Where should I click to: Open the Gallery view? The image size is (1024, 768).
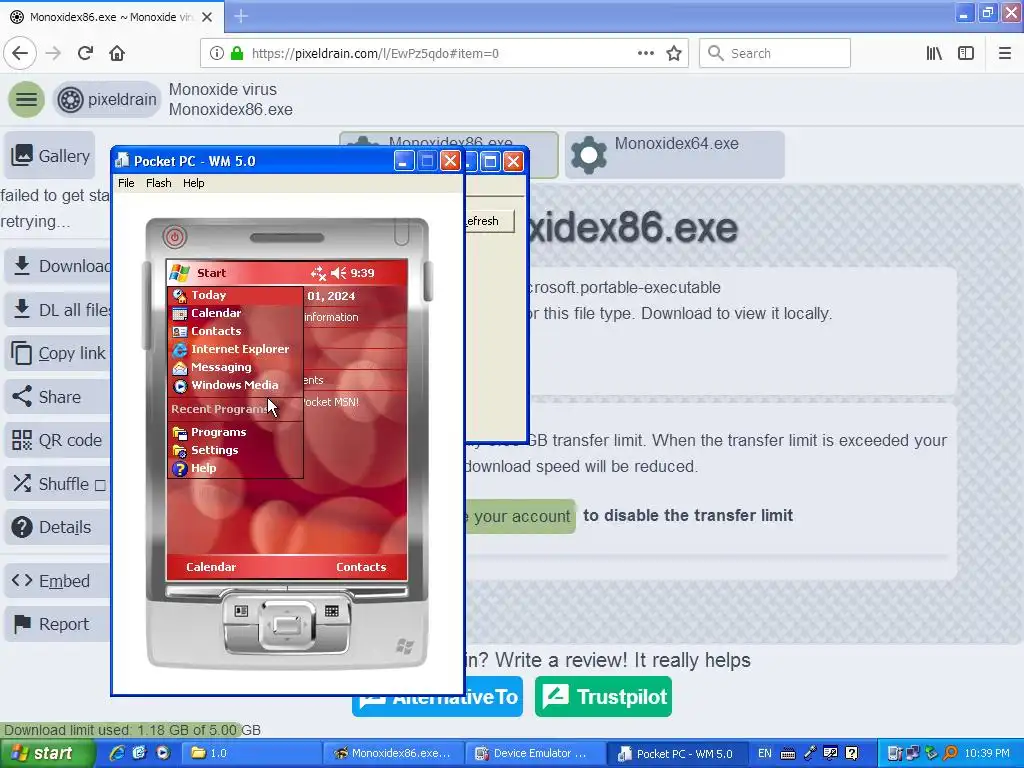(x=50, y=155)
